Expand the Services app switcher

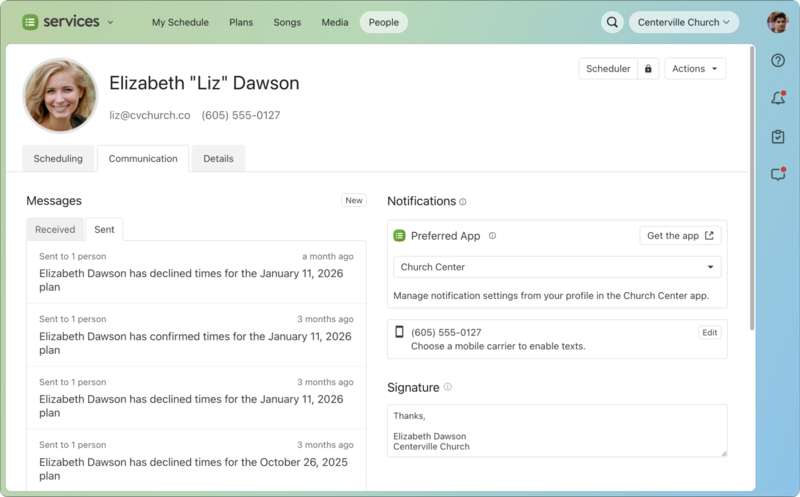(x=110, y=22)
